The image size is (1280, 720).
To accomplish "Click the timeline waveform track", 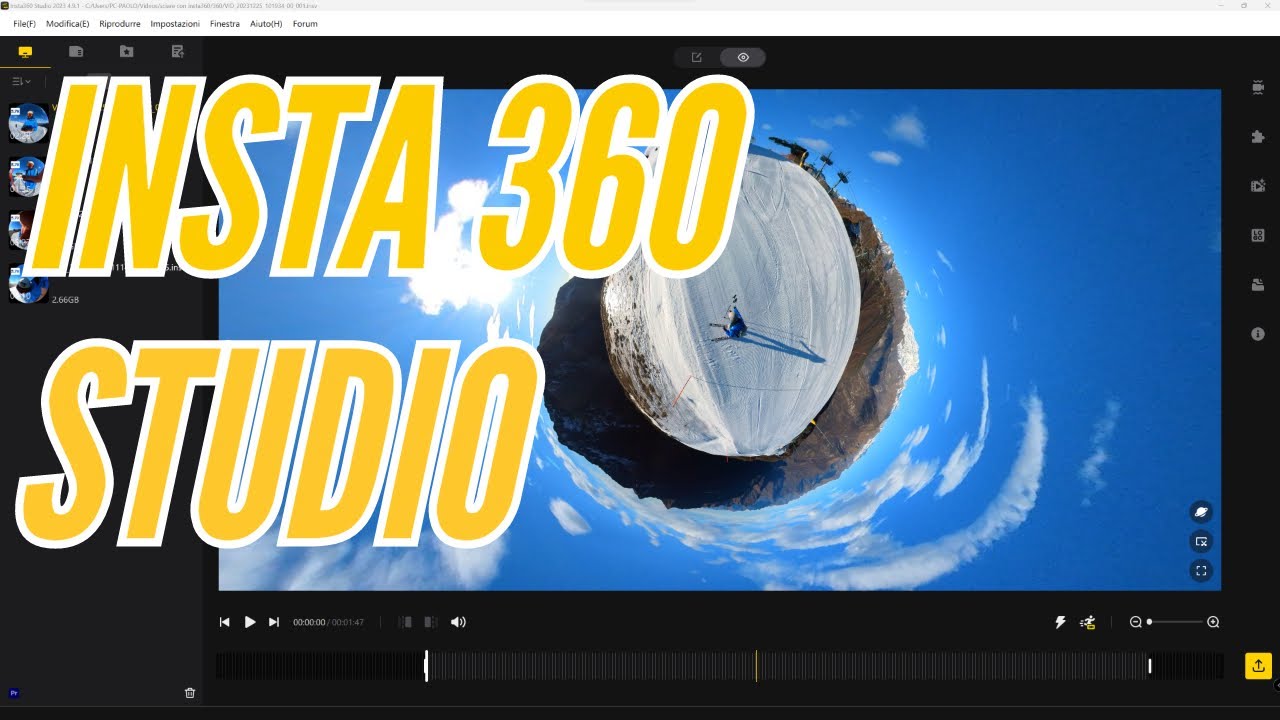I will 720,666.
